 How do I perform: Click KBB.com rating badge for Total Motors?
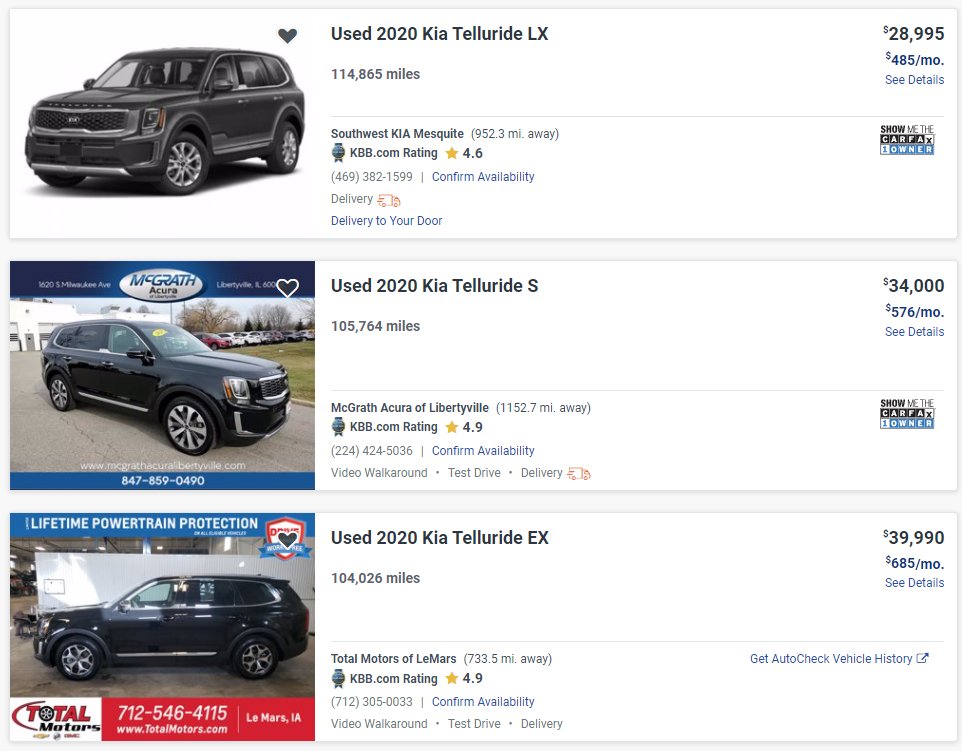point(339,679)
